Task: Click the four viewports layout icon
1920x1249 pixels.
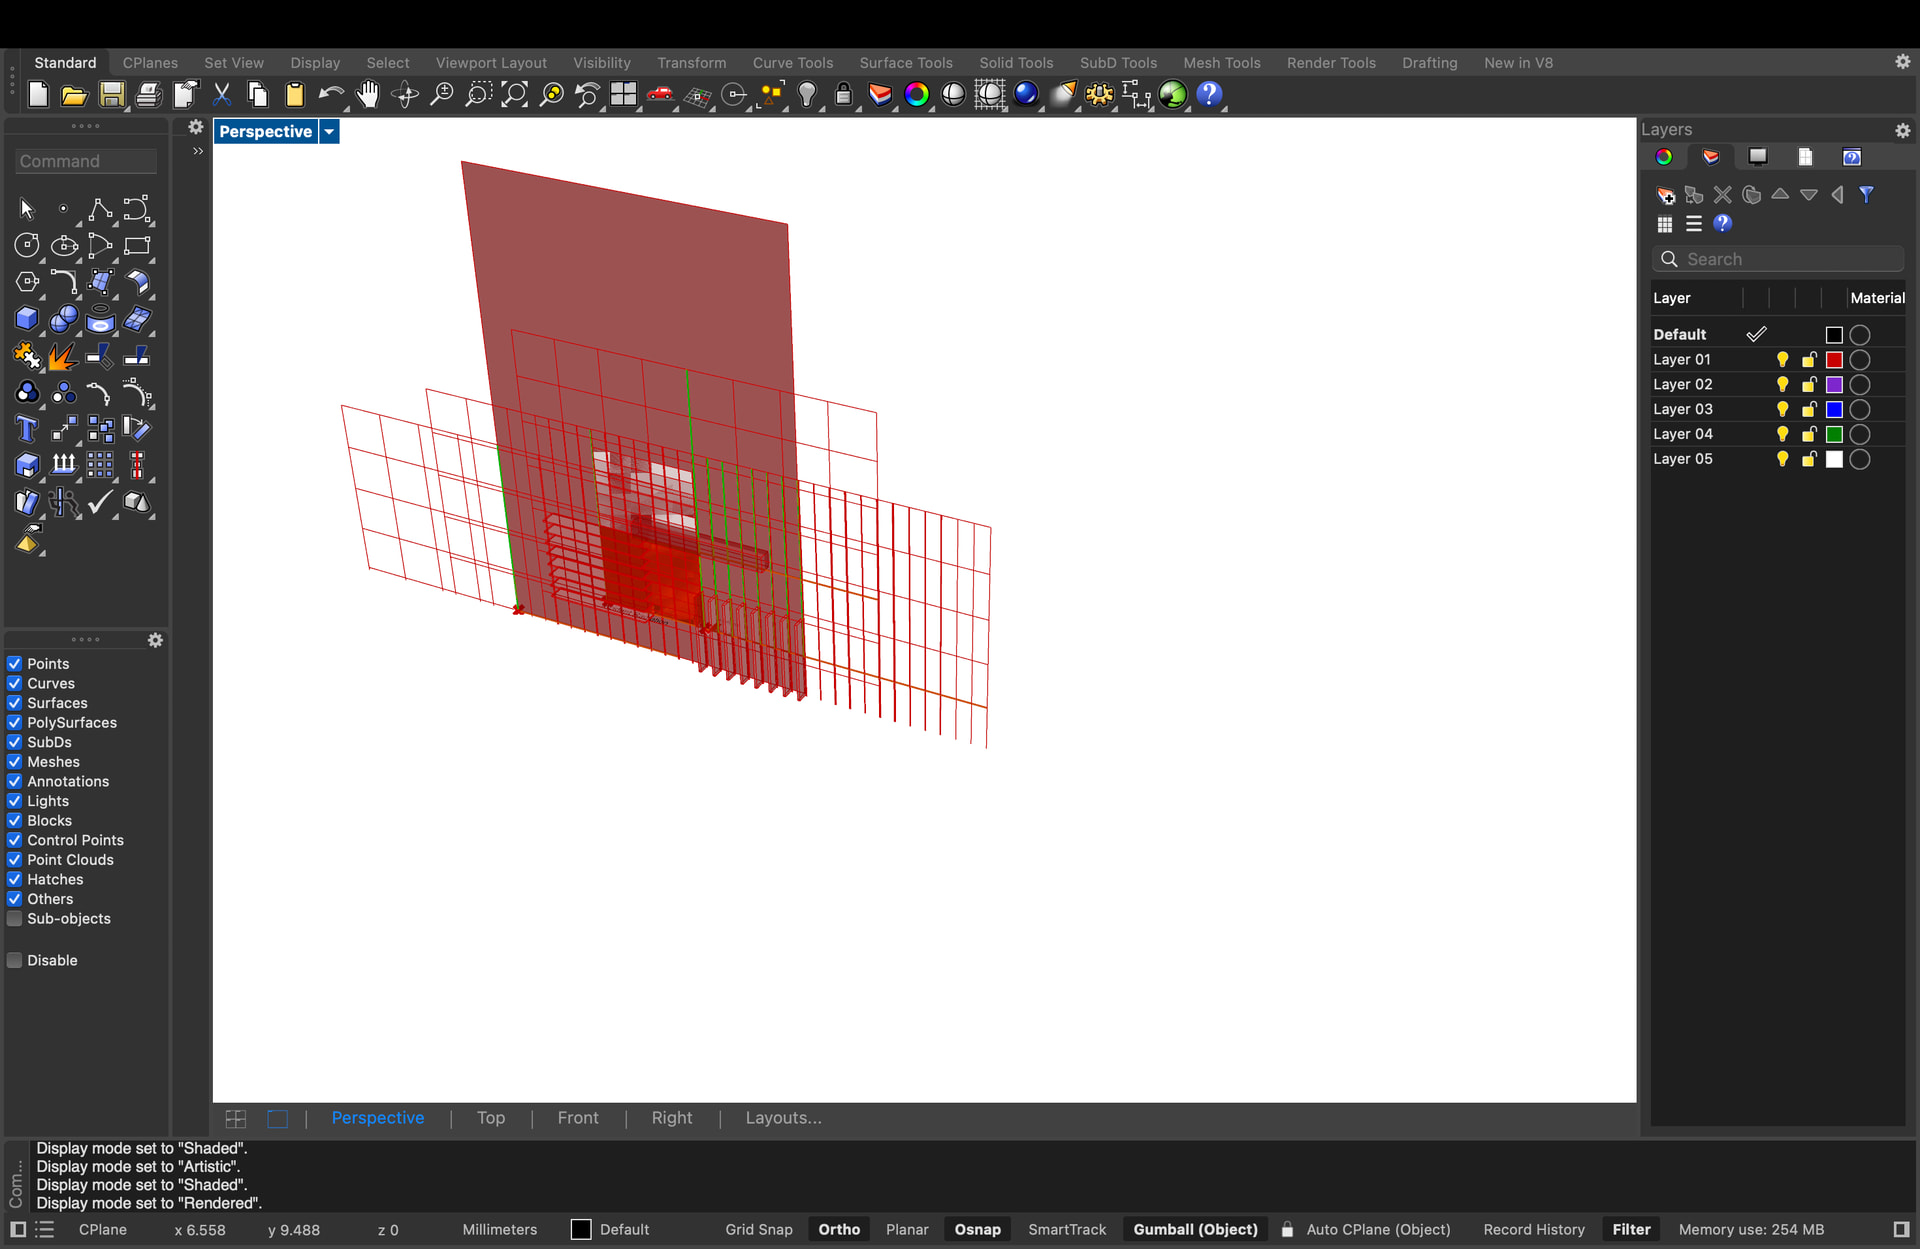Action: (x=624, y=95)
